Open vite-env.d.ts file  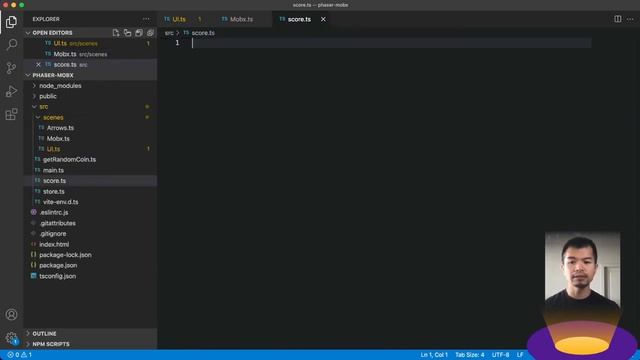(x=90, y=202)
